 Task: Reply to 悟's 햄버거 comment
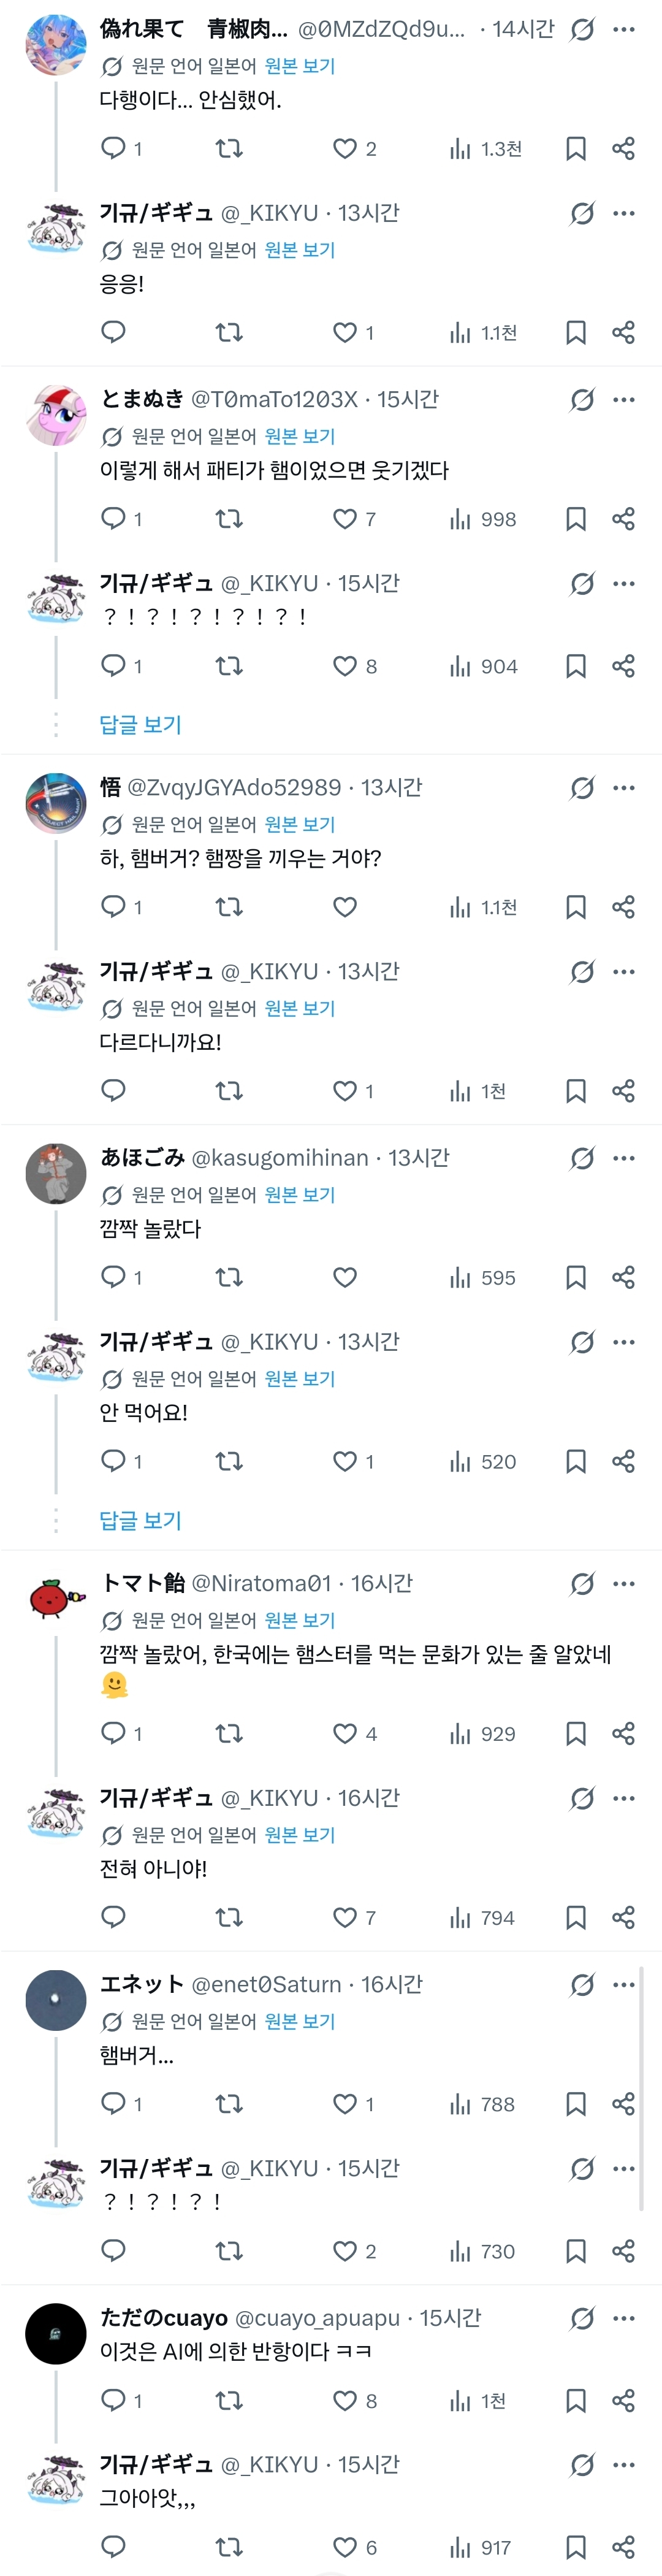(114, 907)
